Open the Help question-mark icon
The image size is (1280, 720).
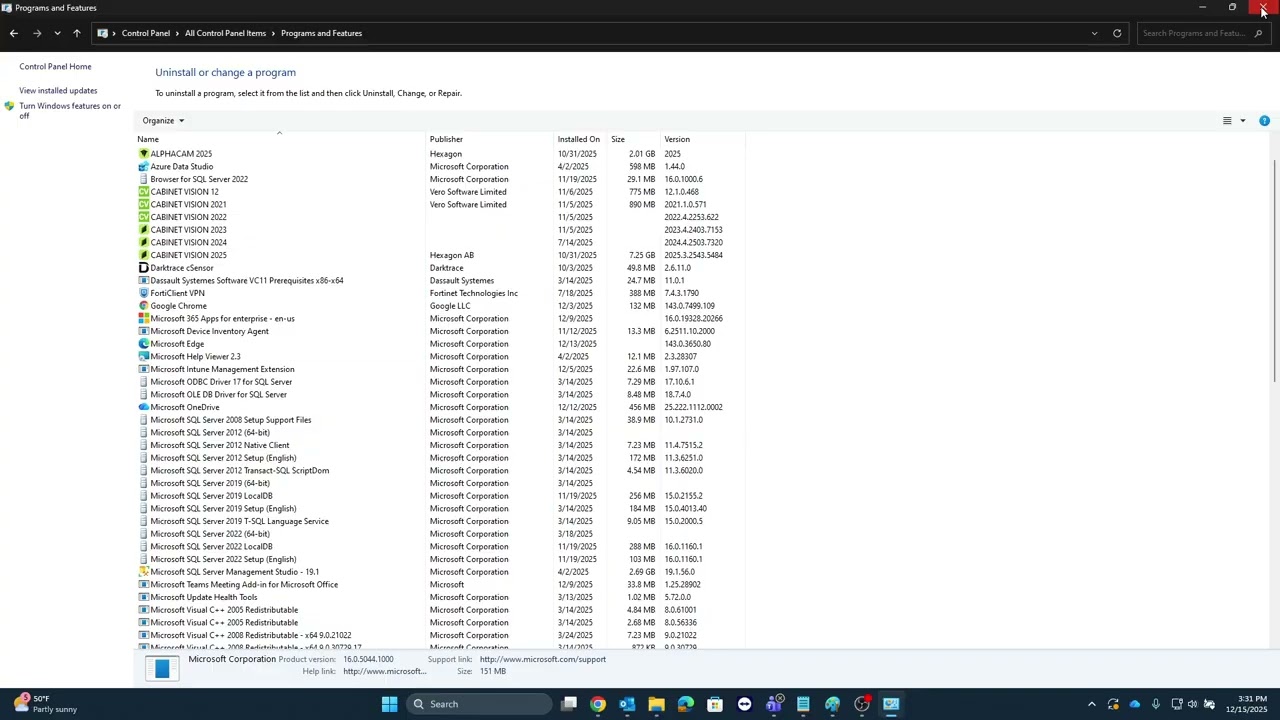pyautogui.click(x=1264, y=121)
